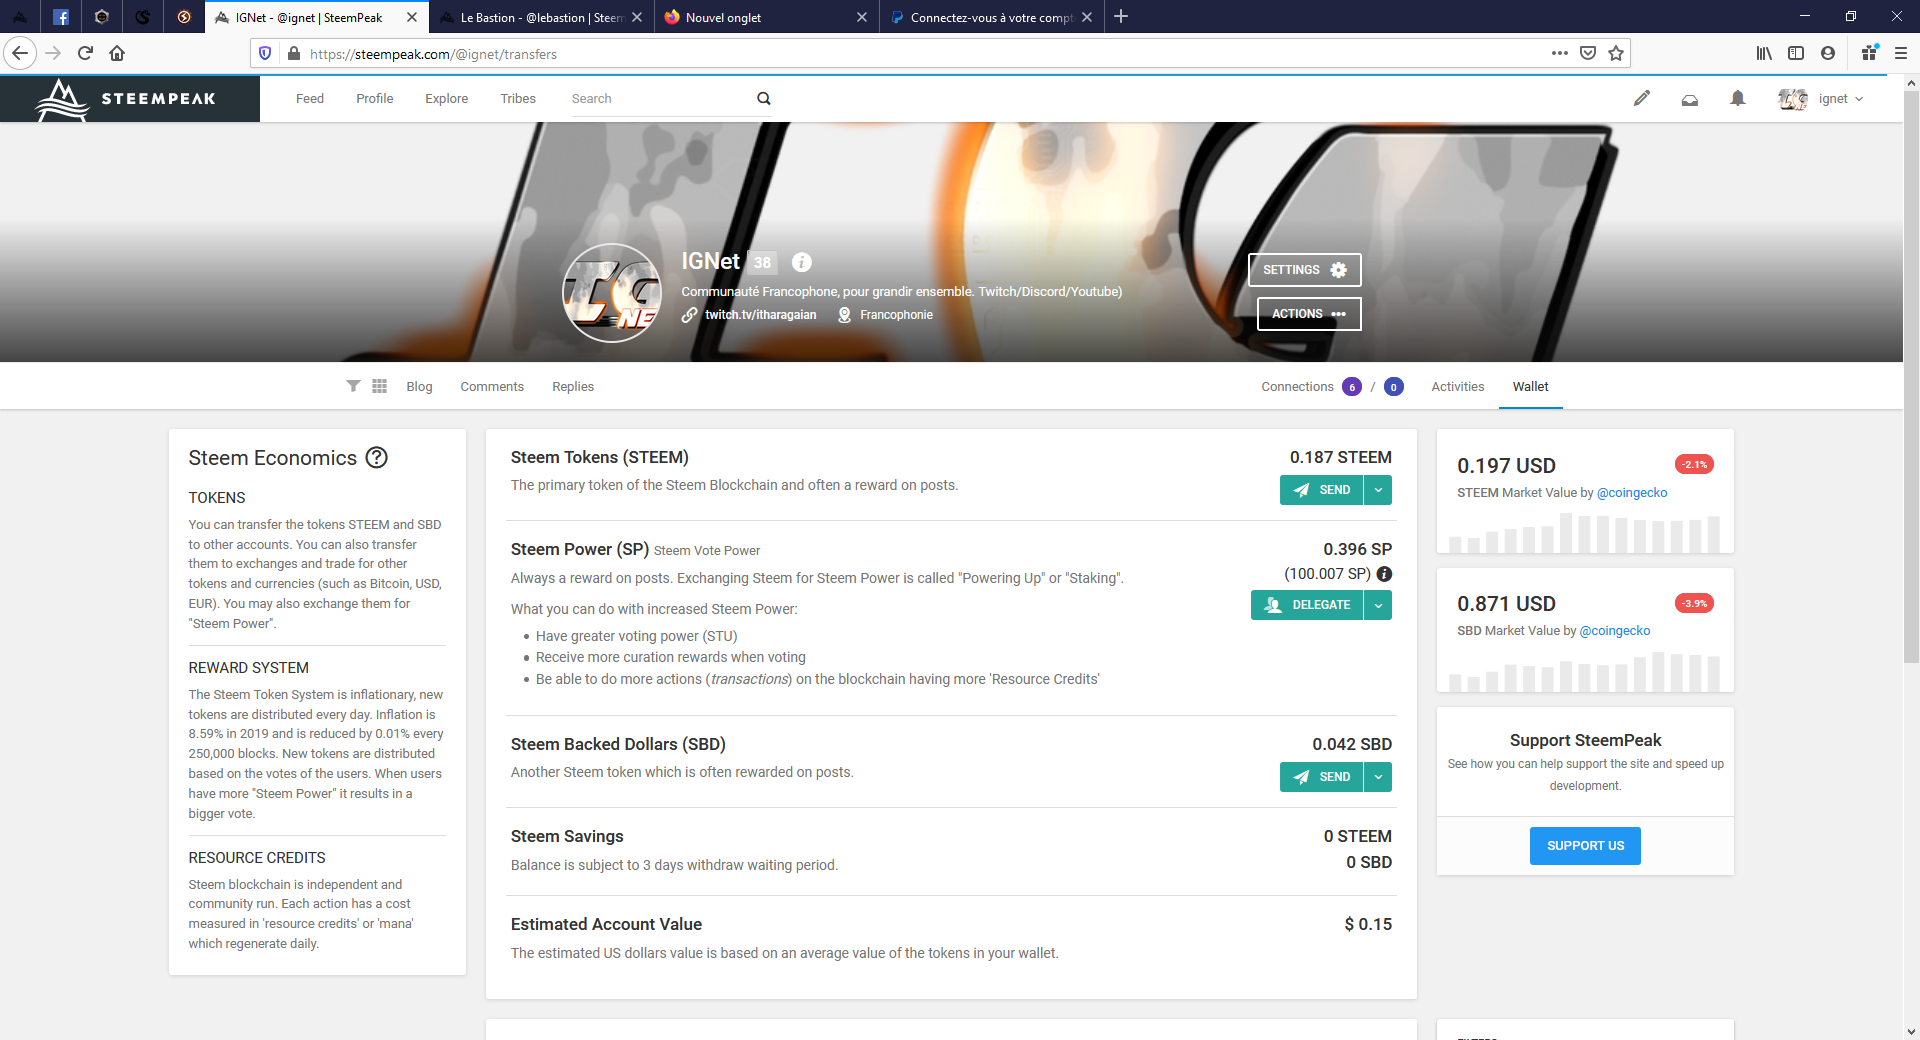Switch to the Activities tab
This screenshot has height=1040, width=1920.
(x=1457, y=387)
